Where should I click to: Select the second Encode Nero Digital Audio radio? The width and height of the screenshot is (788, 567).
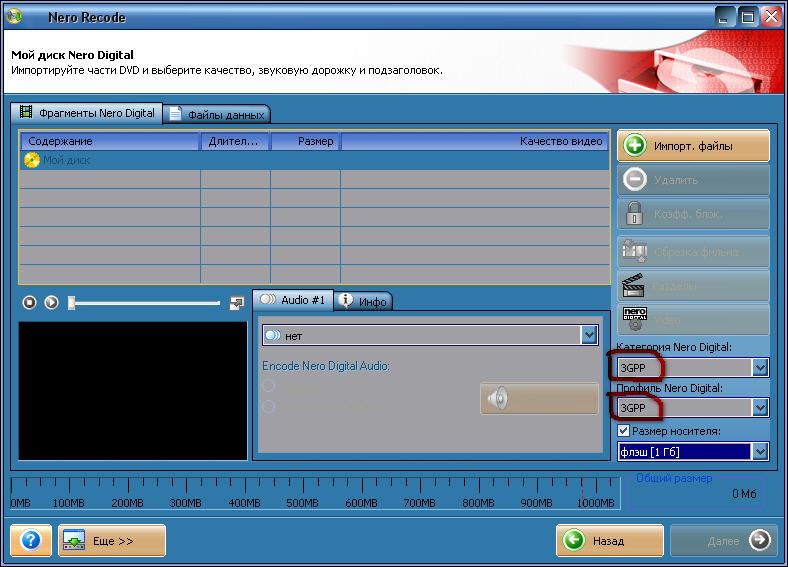tap(268, 406)
